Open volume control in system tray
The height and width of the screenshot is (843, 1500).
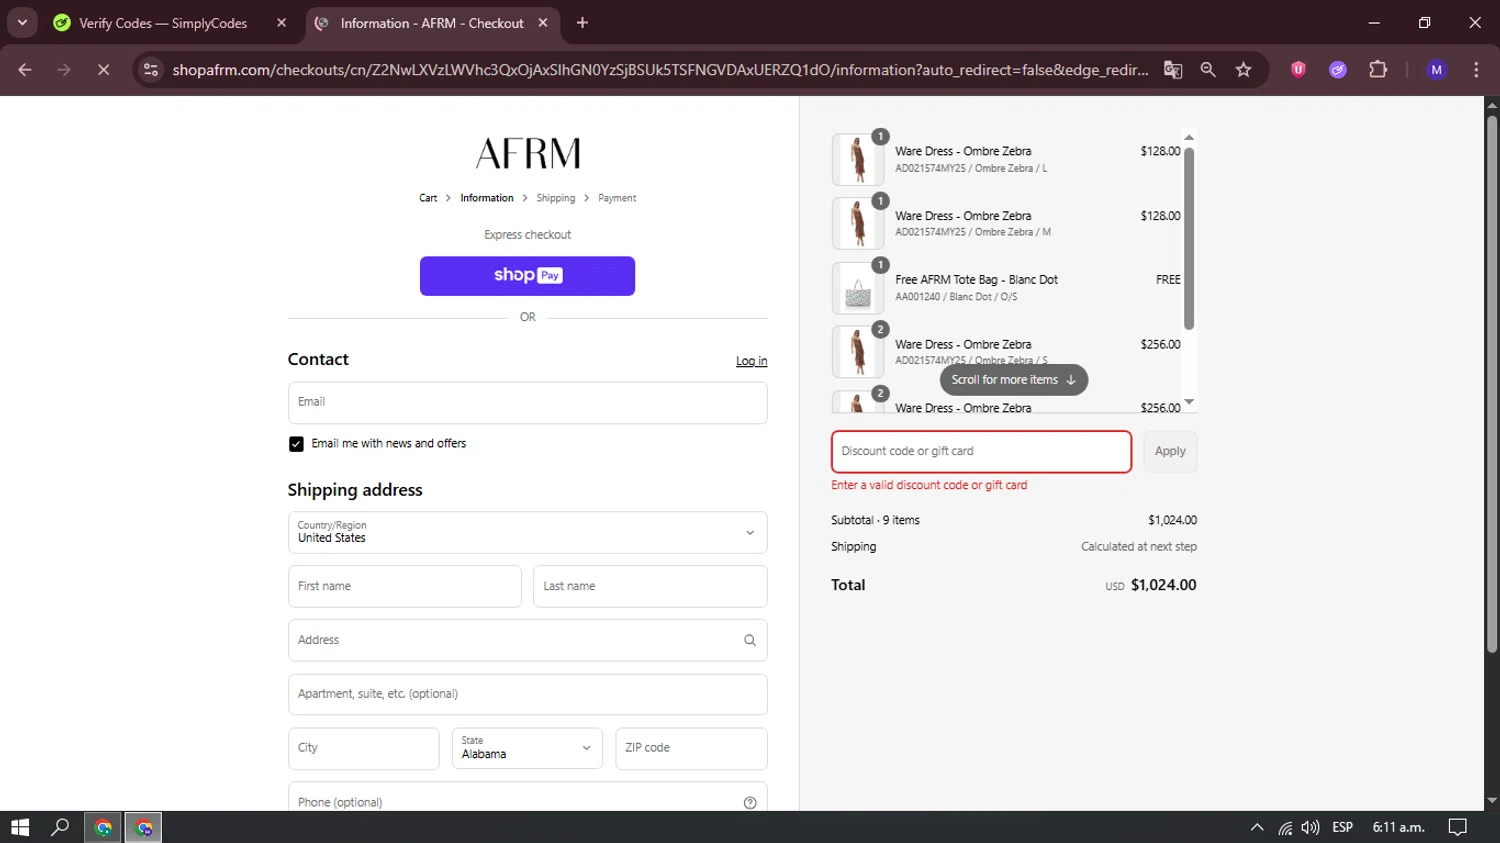click(1310, 827)
